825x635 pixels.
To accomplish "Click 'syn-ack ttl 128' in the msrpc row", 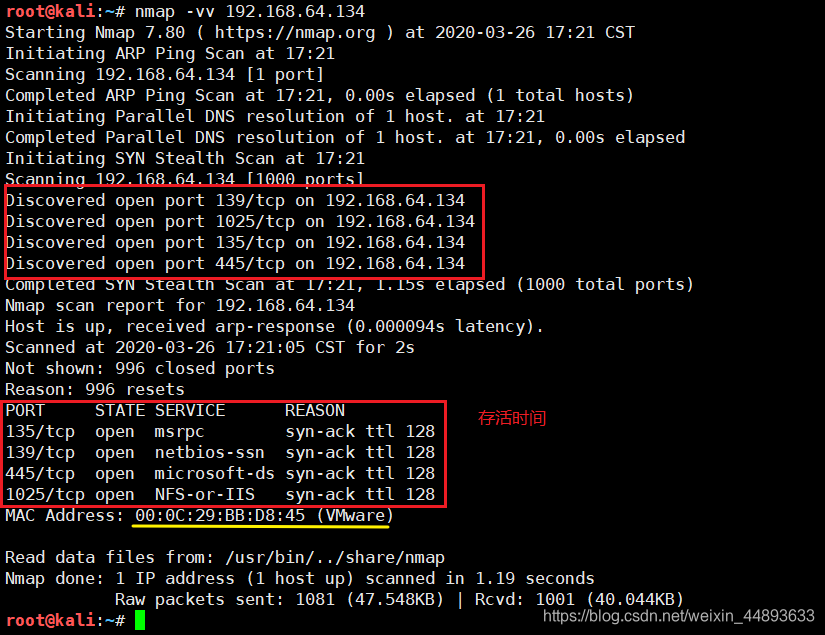I will (x=360, y=432).
